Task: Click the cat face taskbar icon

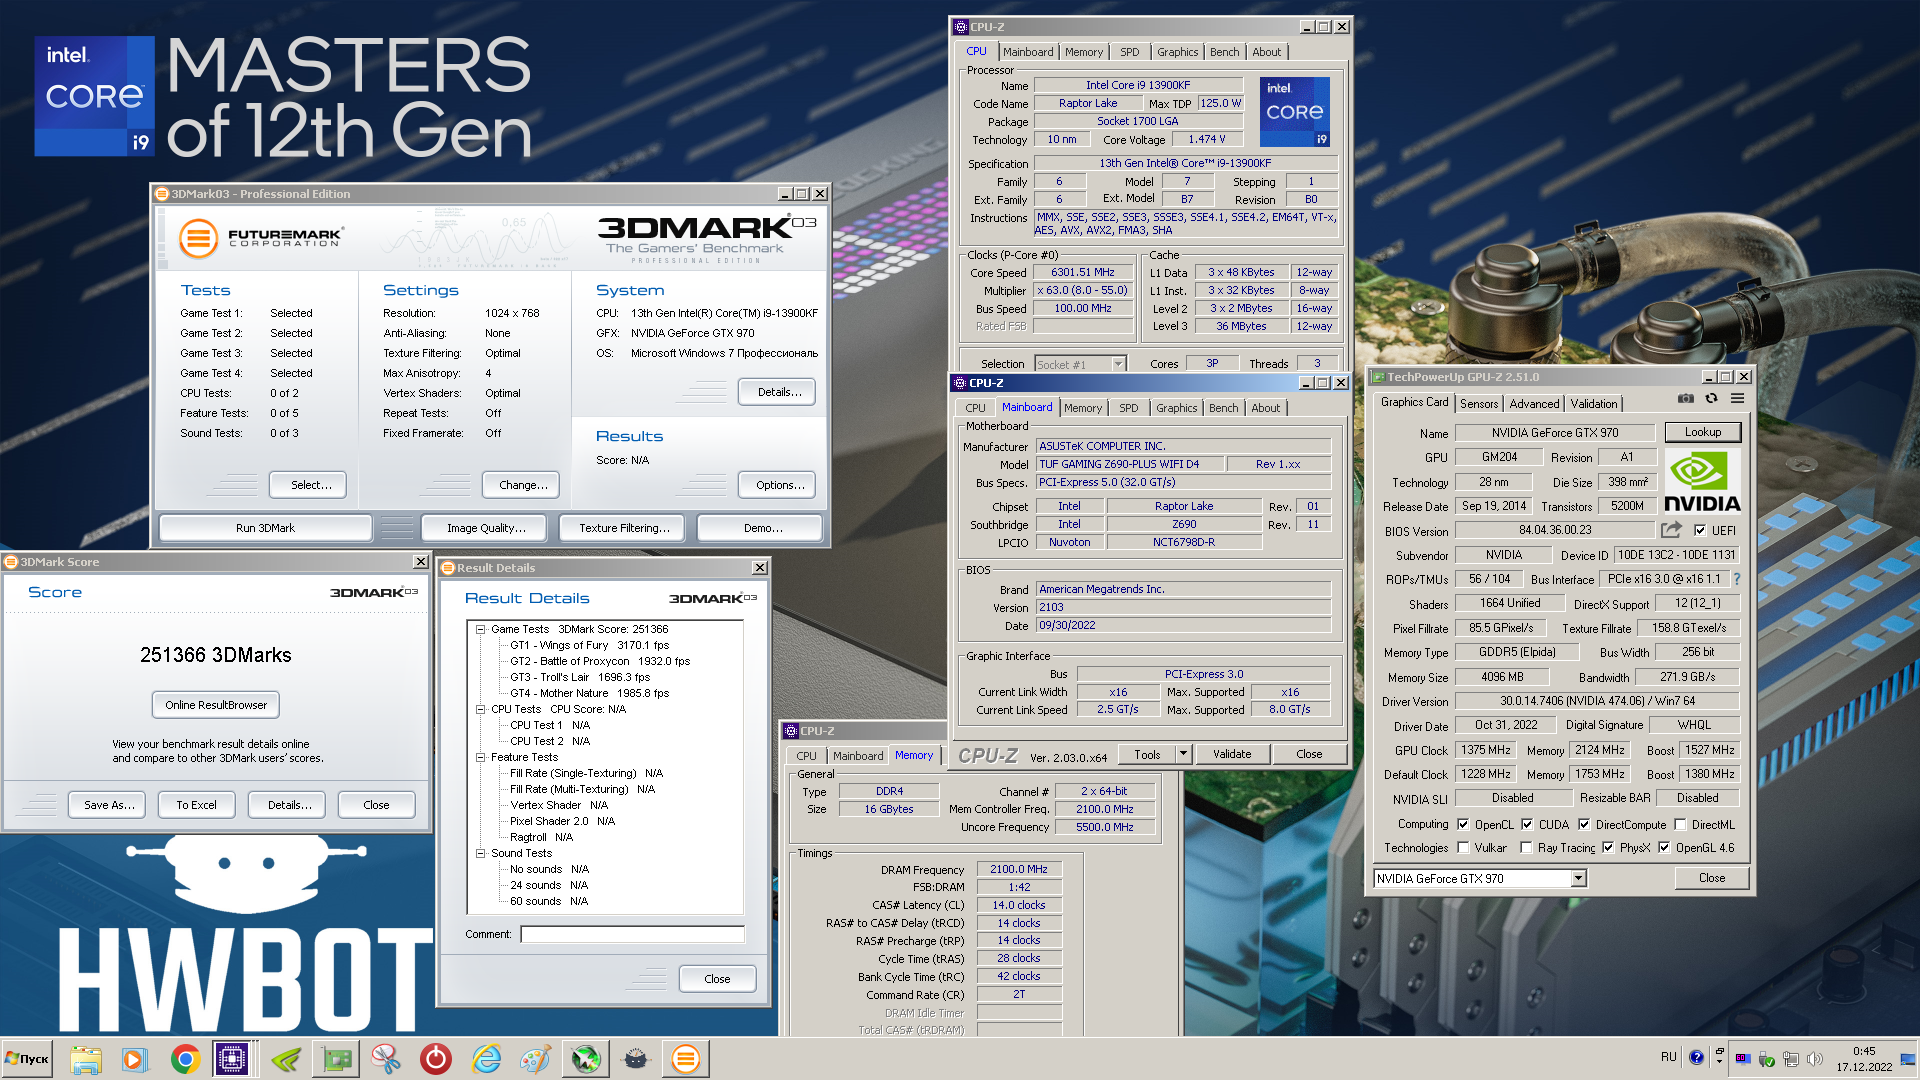Action: coord(636,1059)
